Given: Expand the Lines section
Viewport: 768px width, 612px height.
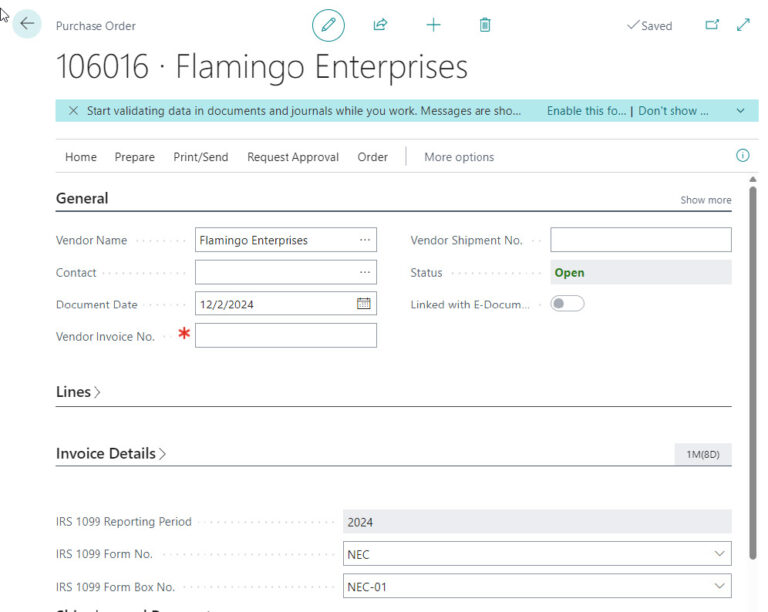Looking at the screenshot, I should pos(78,392).
